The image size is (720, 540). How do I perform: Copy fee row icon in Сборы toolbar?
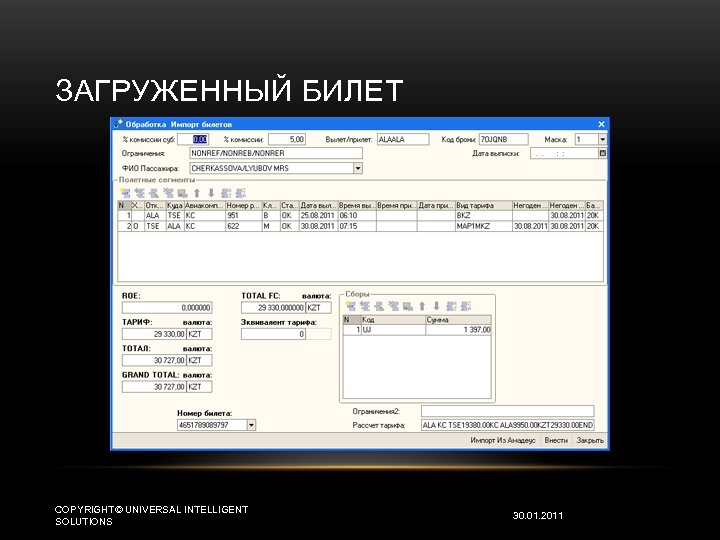coord(365,306)
